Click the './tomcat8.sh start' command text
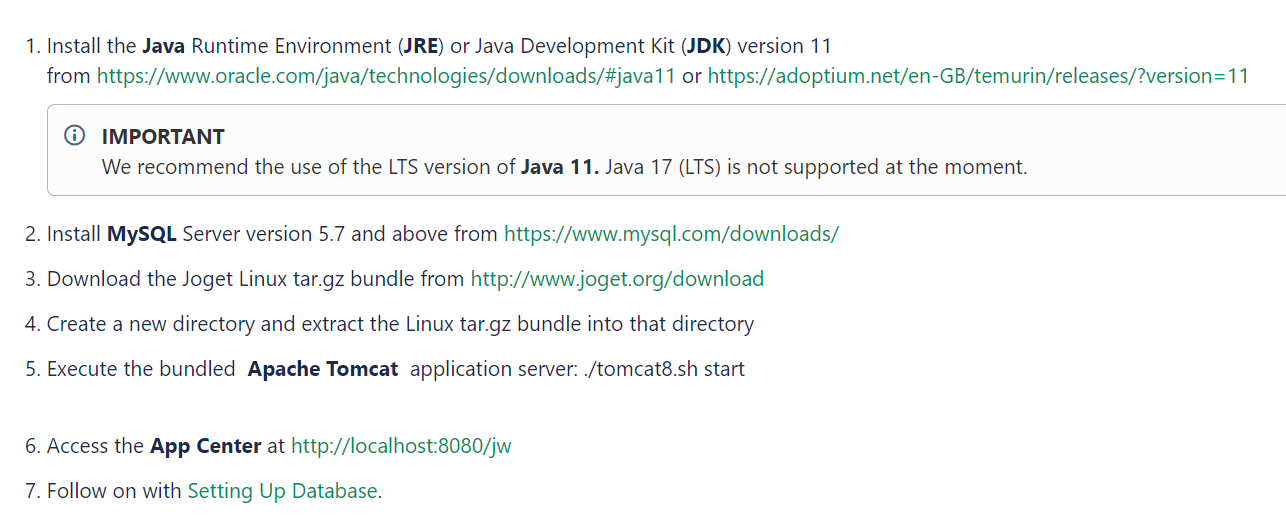 coord(664,369)
